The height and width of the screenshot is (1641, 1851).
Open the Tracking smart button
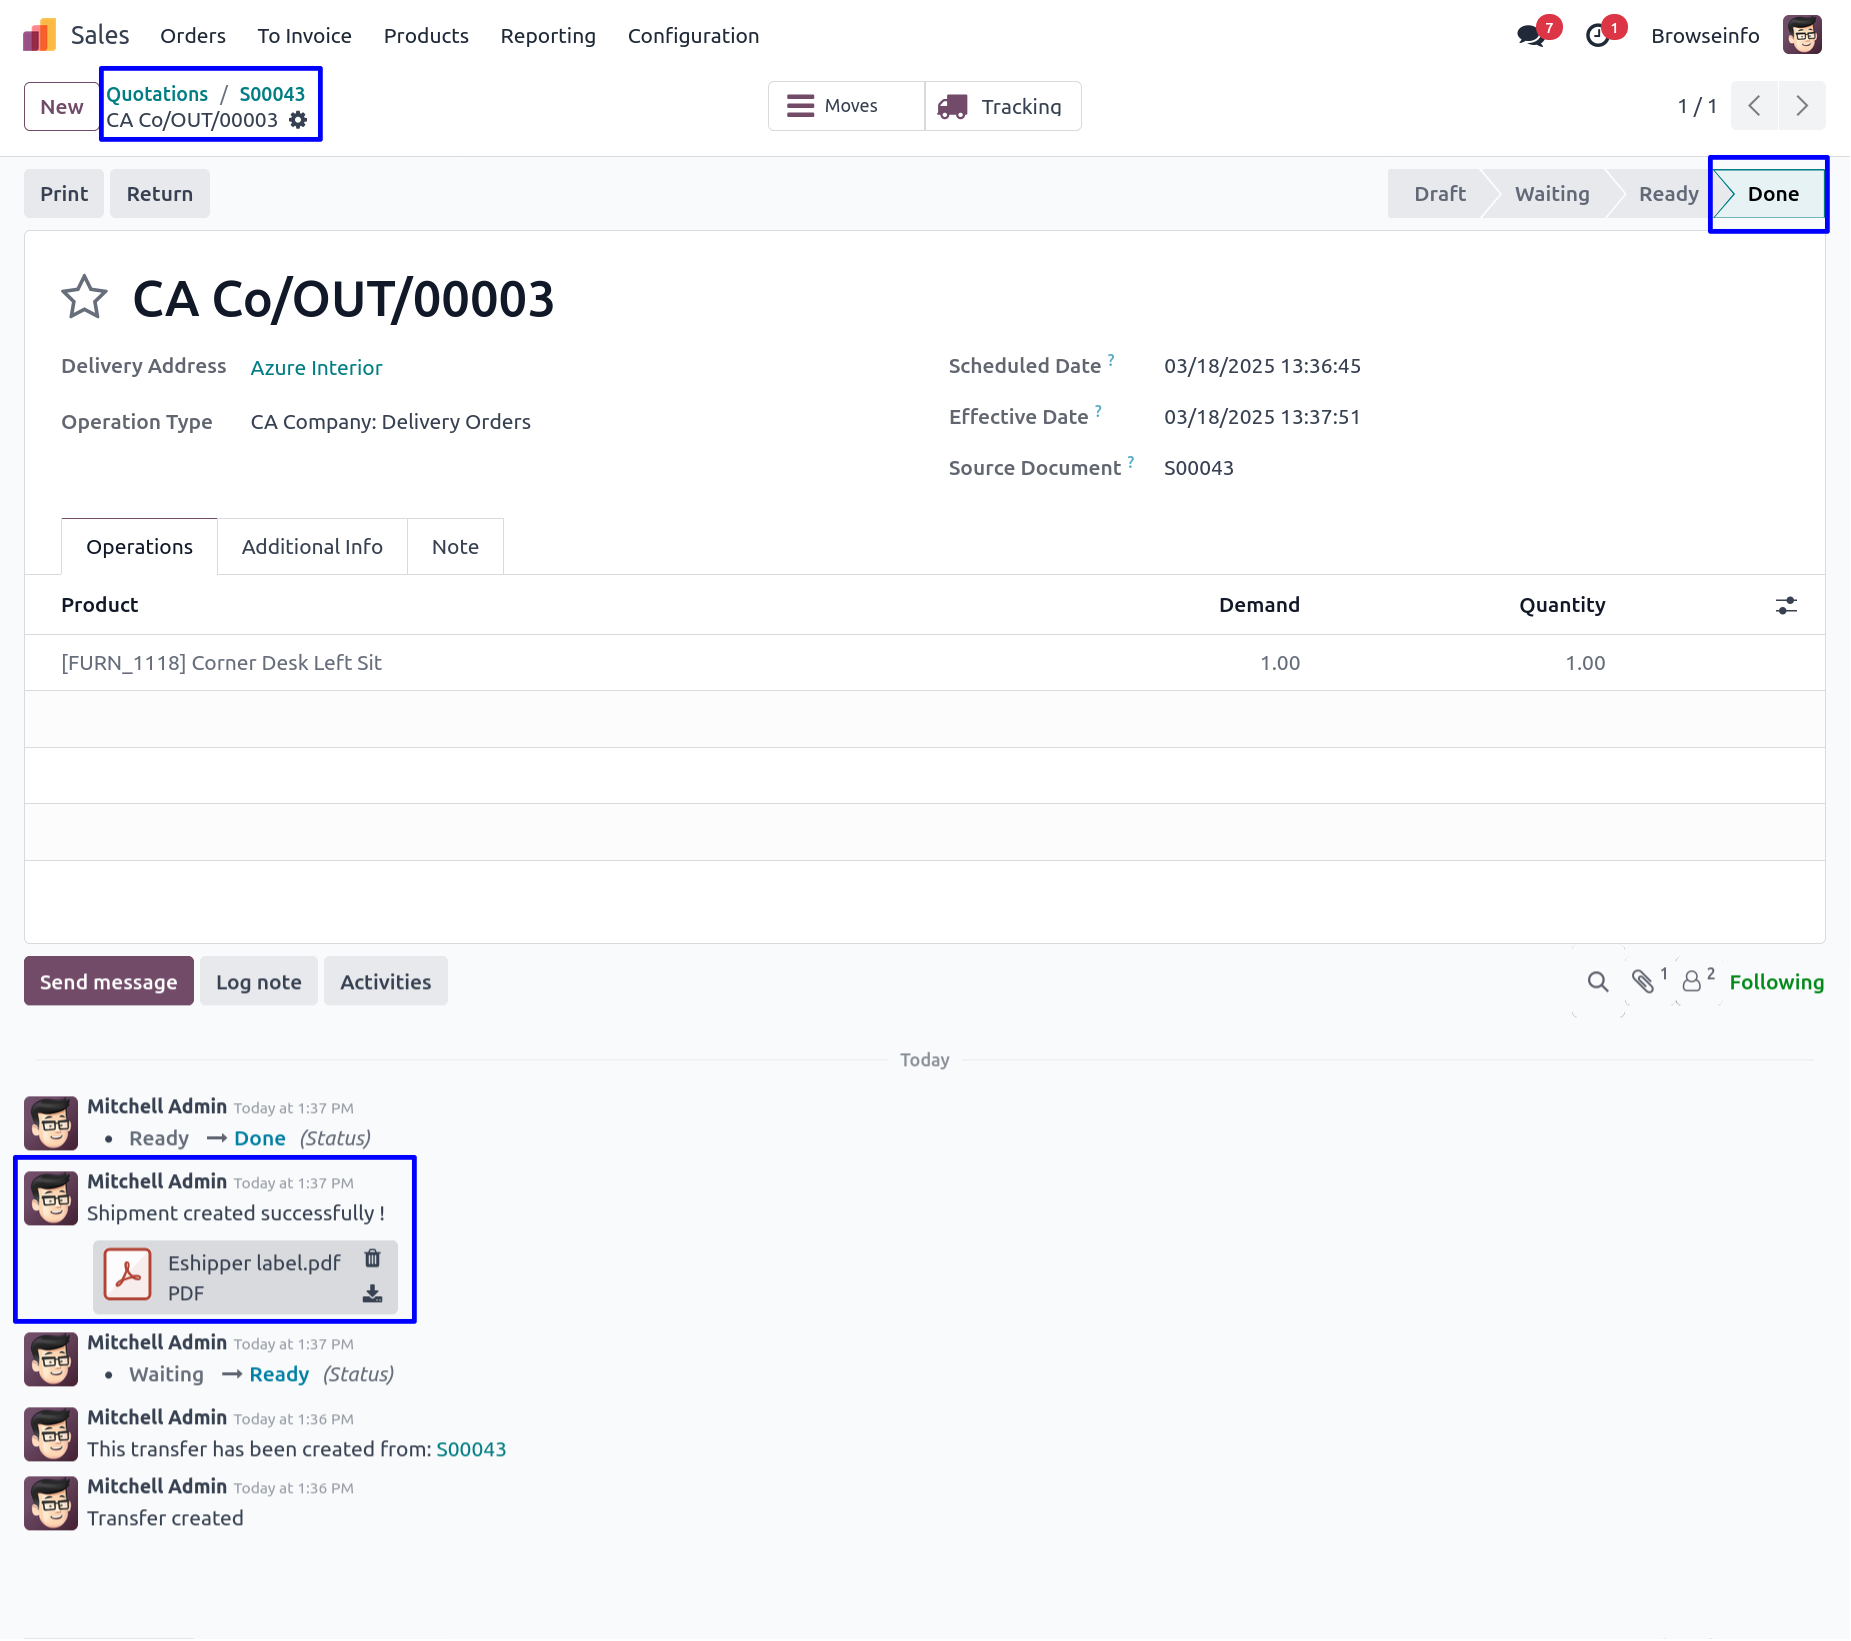click(1003, 106)
